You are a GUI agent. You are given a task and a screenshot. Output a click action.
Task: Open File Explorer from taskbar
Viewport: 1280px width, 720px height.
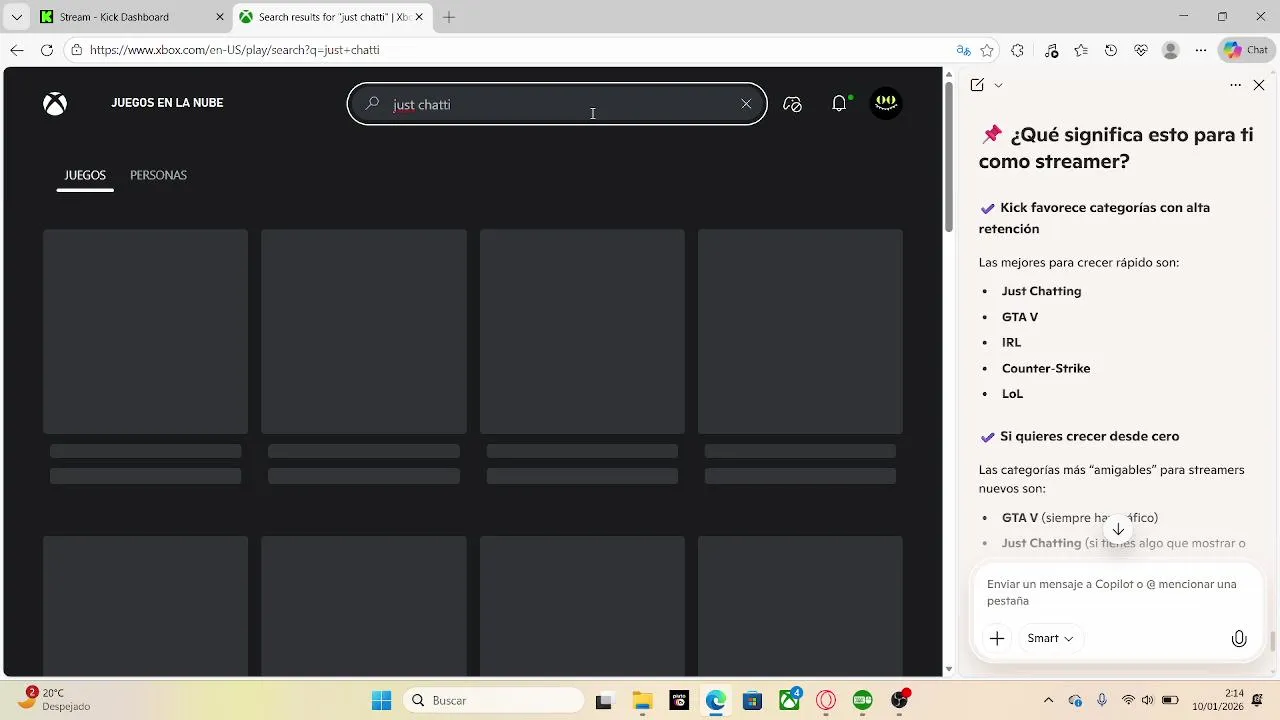click(x=641, y=701)
